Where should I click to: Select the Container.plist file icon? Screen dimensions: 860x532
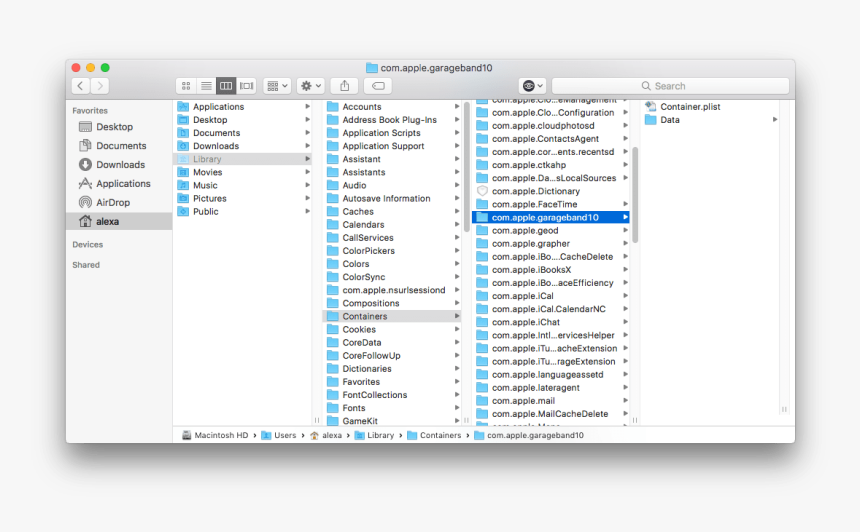650,106
